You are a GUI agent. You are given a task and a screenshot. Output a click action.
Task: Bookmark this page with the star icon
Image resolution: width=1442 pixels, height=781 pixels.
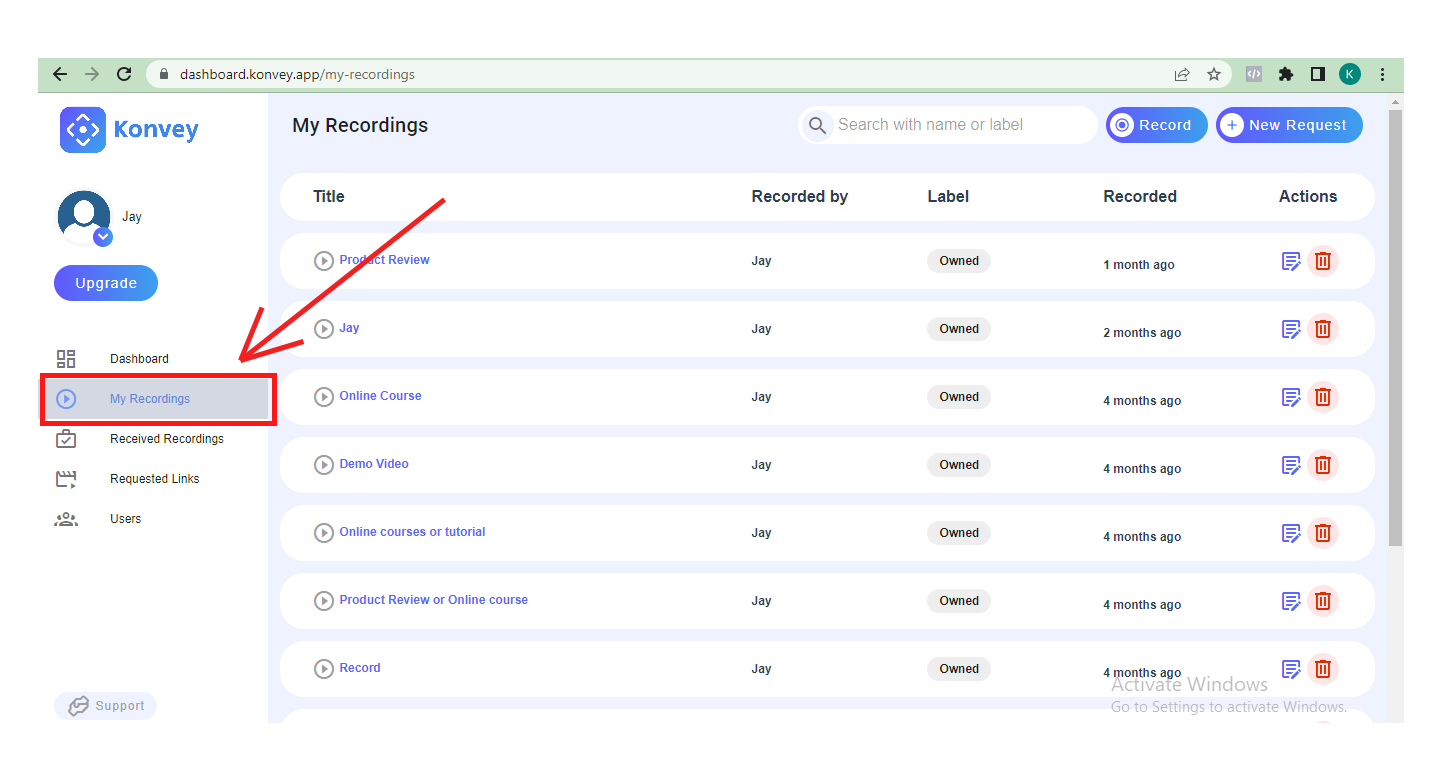click(1214, 74)
